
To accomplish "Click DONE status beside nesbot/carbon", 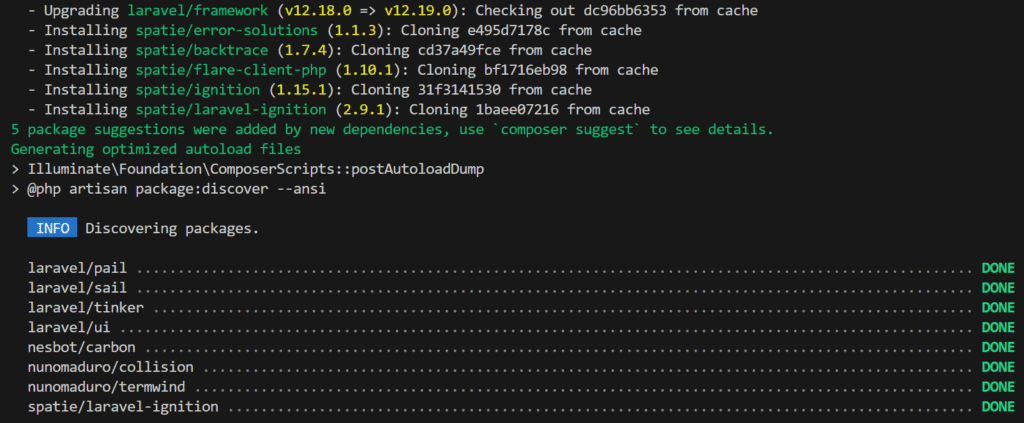I will pos(997,347).
